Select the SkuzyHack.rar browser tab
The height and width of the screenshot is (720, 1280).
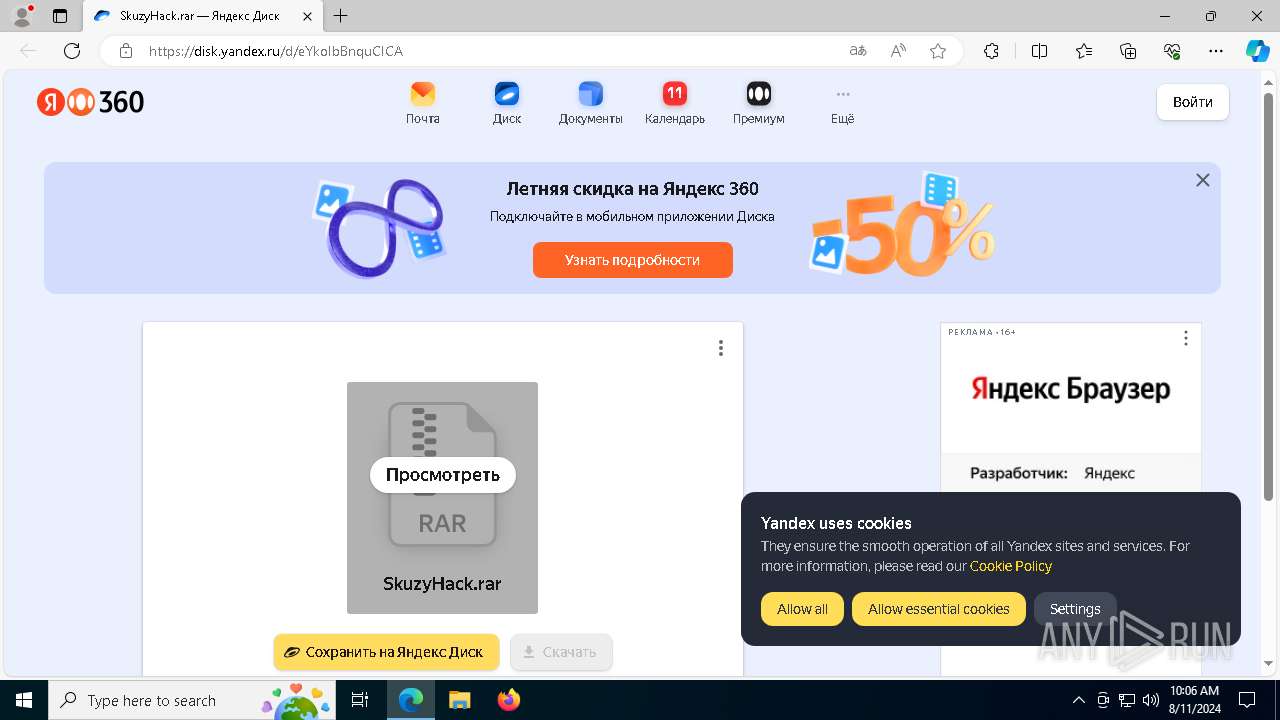click(202, 16)
